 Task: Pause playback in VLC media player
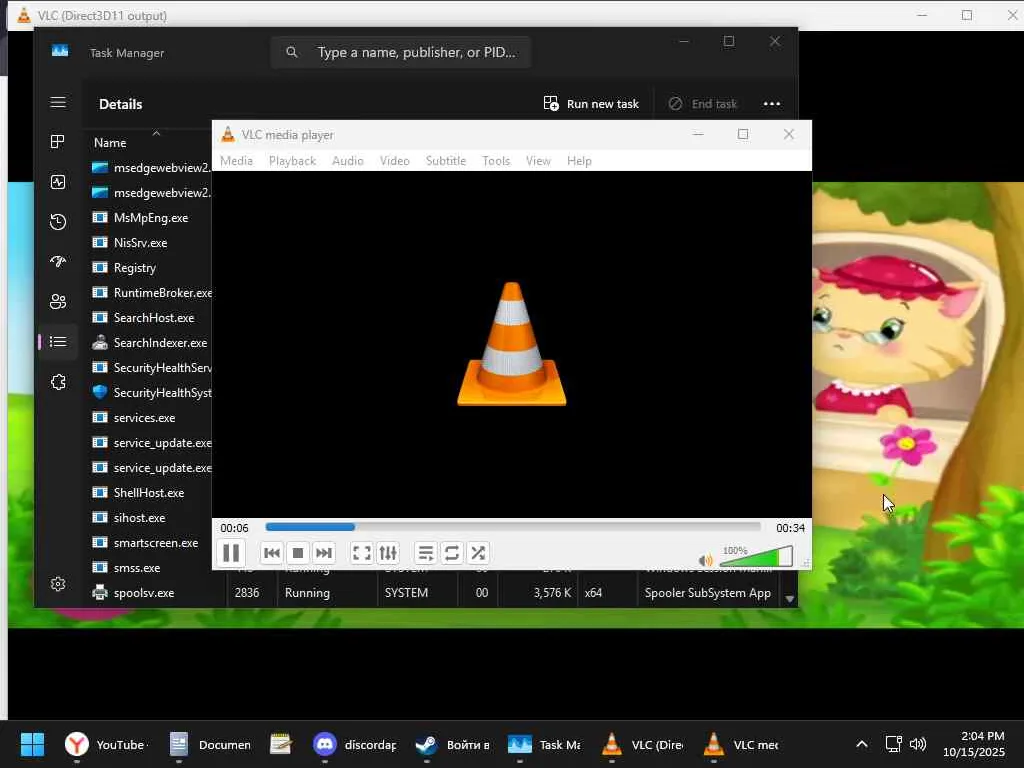[x=231, y=553]
